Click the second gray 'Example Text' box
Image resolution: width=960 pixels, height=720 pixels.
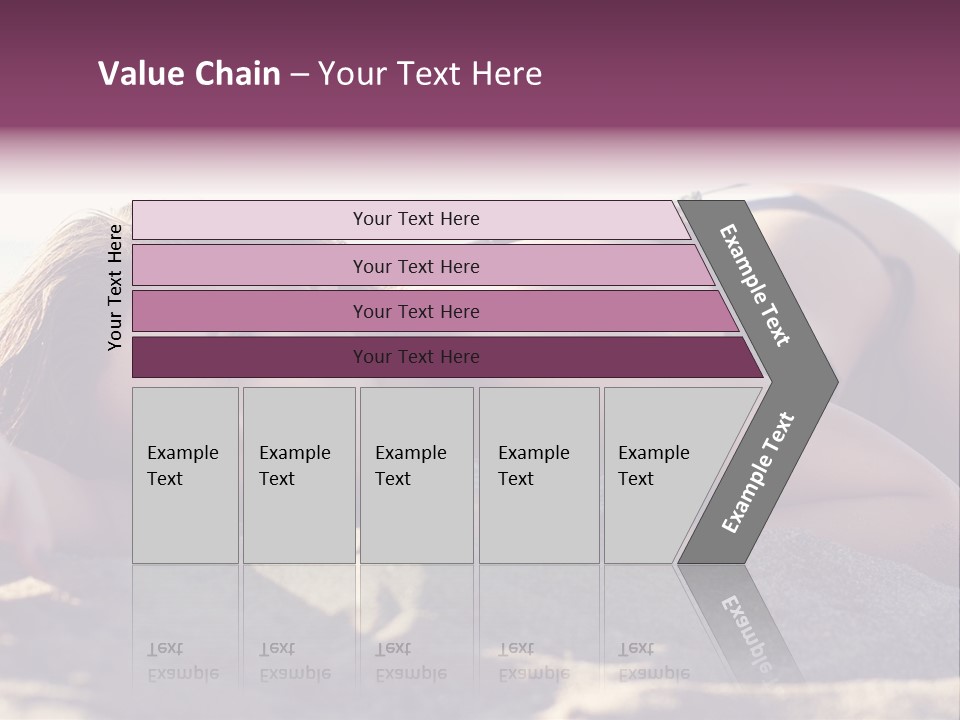tap(299, 475)
